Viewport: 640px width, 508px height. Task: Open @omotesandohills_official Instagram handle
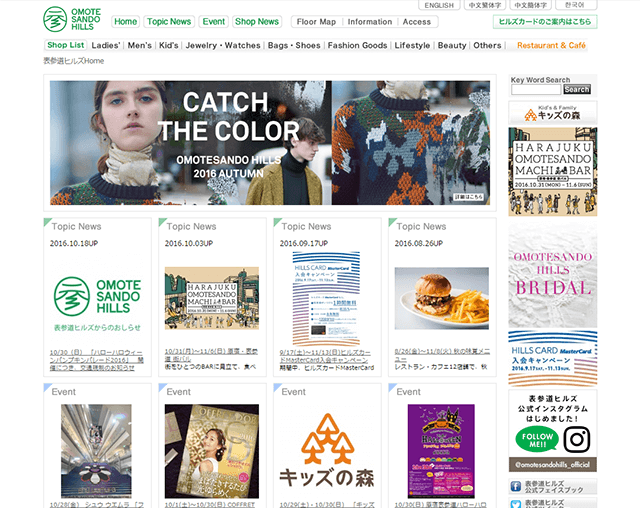pos(553,464)
